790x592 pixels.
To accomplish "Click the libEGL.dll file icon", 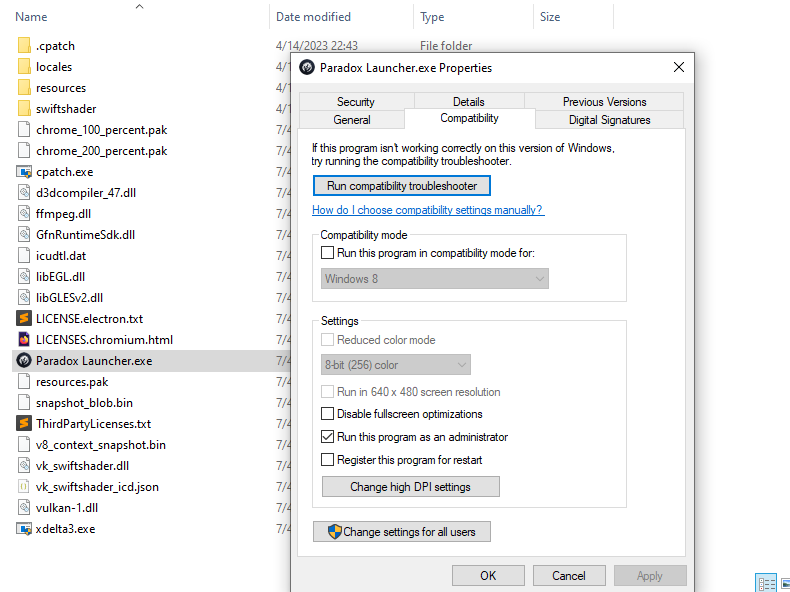I will (x=24, y=277).
